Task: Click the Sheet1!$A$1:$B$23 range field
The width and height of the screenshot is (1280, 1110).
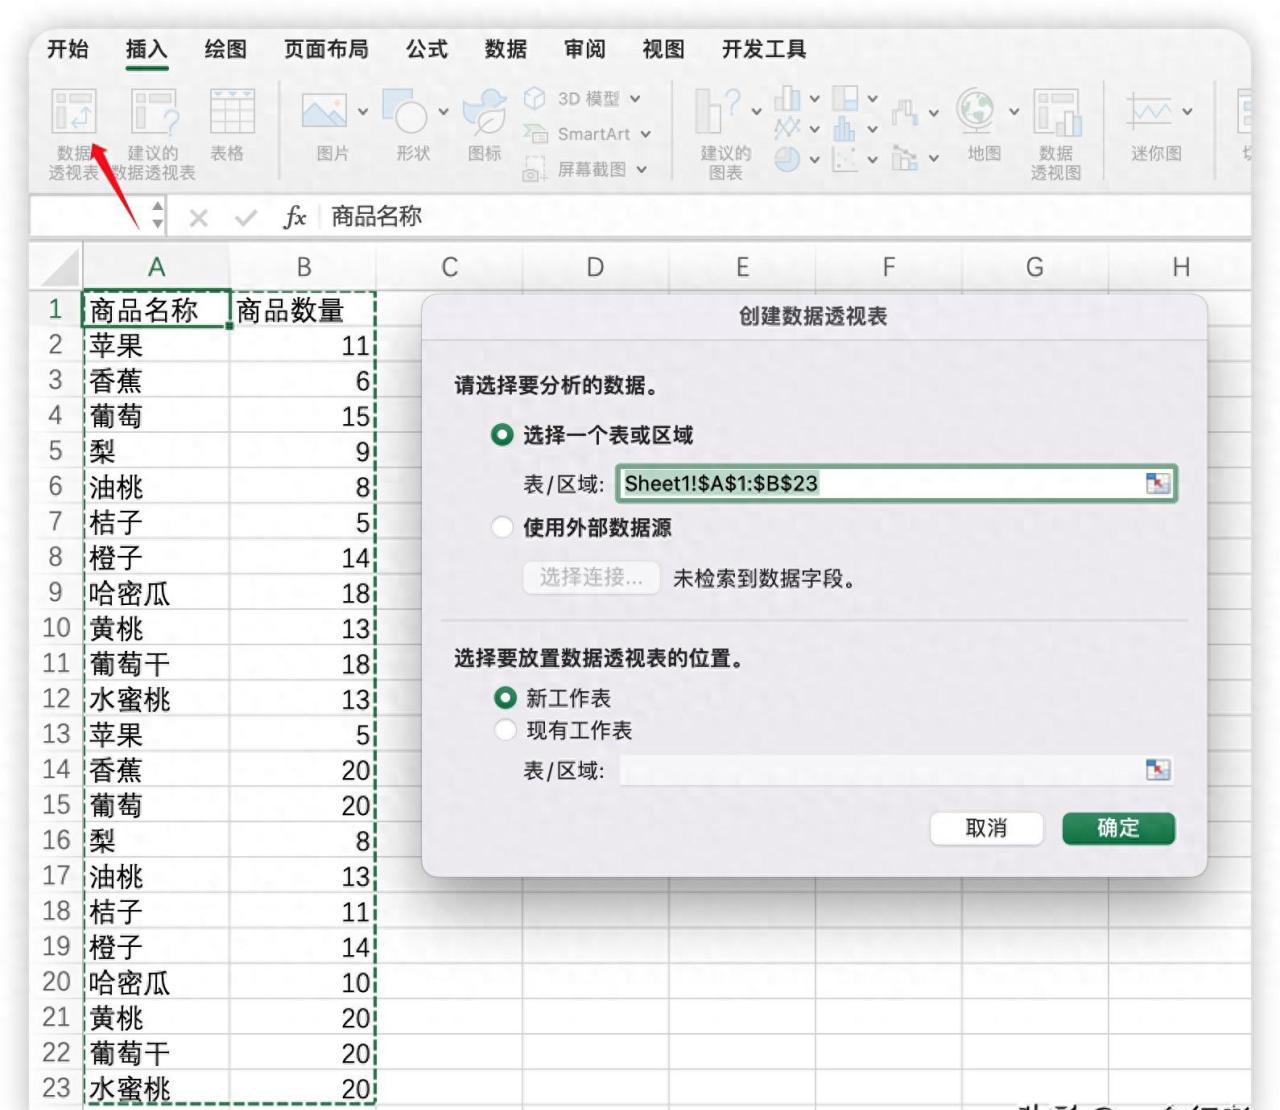Action: pos(896,483)
